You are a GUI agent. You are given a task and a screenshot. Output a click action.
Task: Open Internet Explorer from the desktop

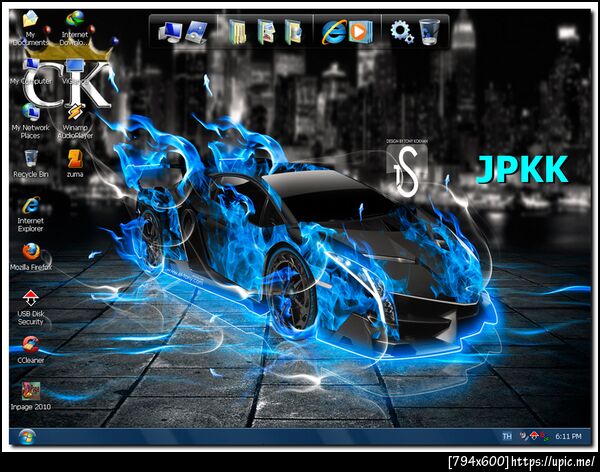click(31, 214)
